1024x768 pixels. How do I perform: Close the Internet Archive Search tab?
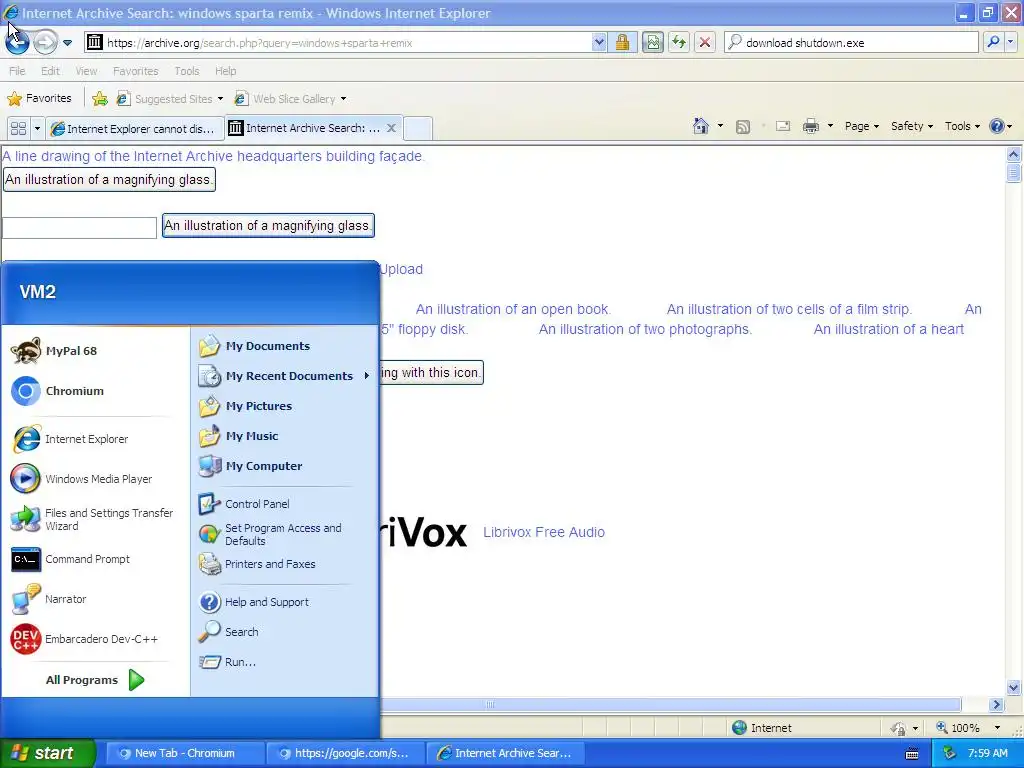(x=391, y=128)
